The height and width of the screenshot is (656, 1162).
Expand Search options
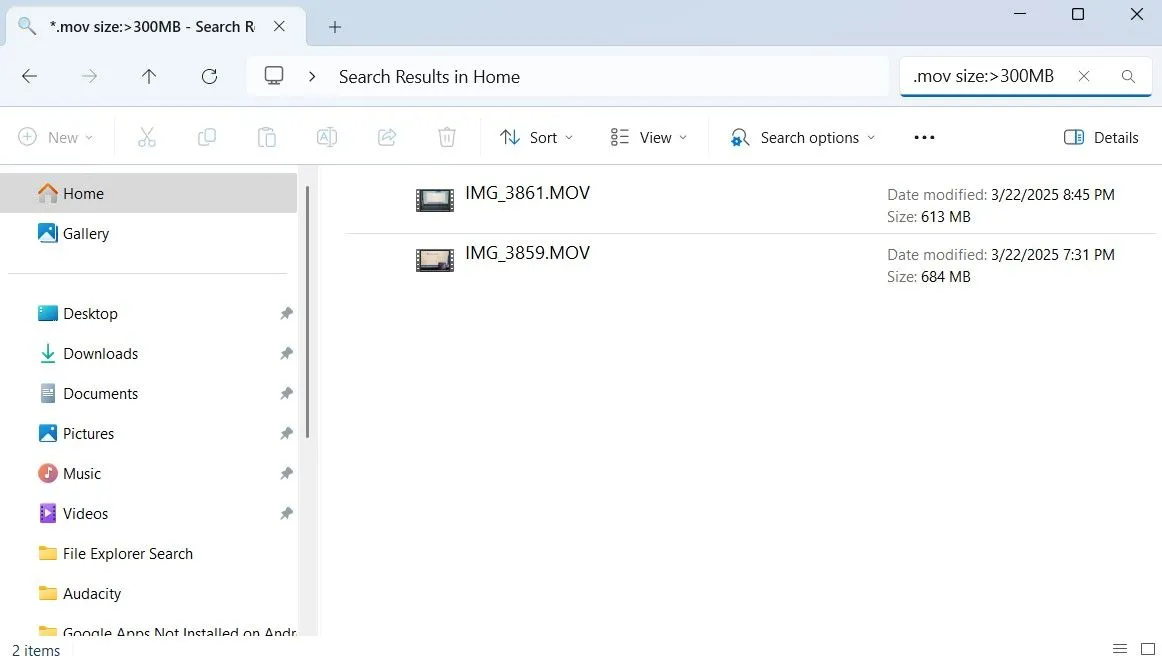801,137
